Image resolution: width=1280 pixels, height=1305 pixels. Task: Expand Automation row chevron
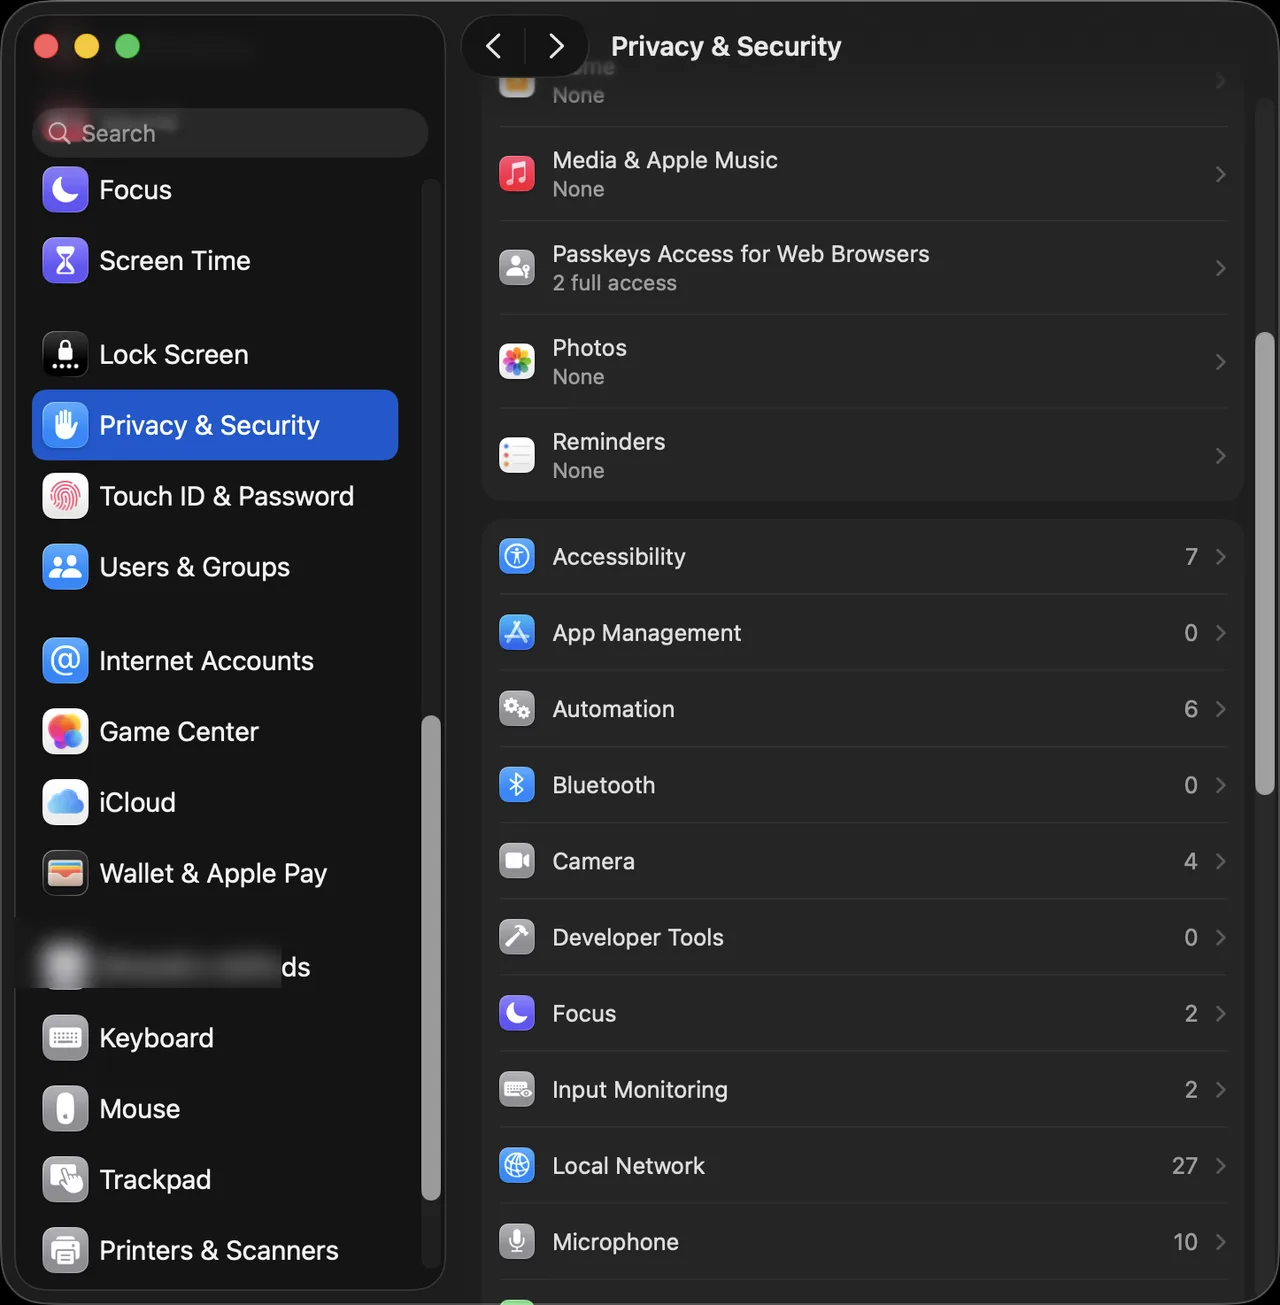pyautogui.click(x=1220, y=709)
